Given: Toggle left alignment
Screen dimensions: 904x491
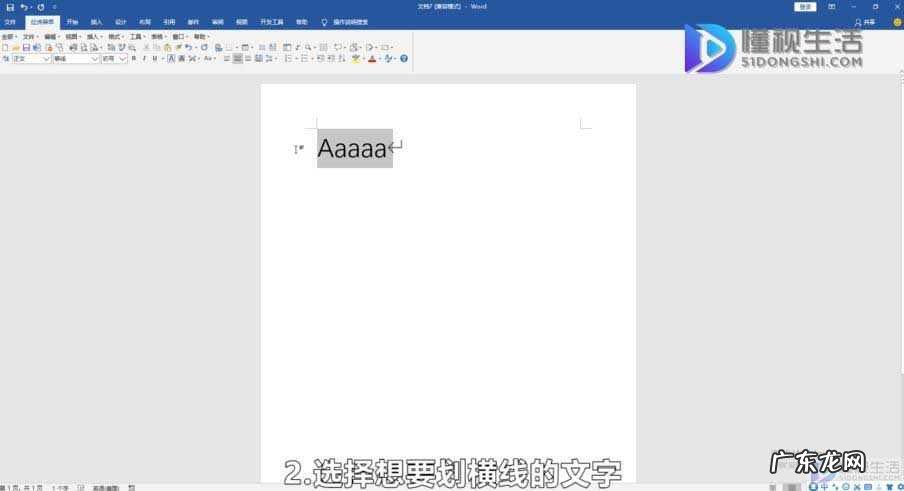Looking at the screenshot, I should [x=227, y=58].
